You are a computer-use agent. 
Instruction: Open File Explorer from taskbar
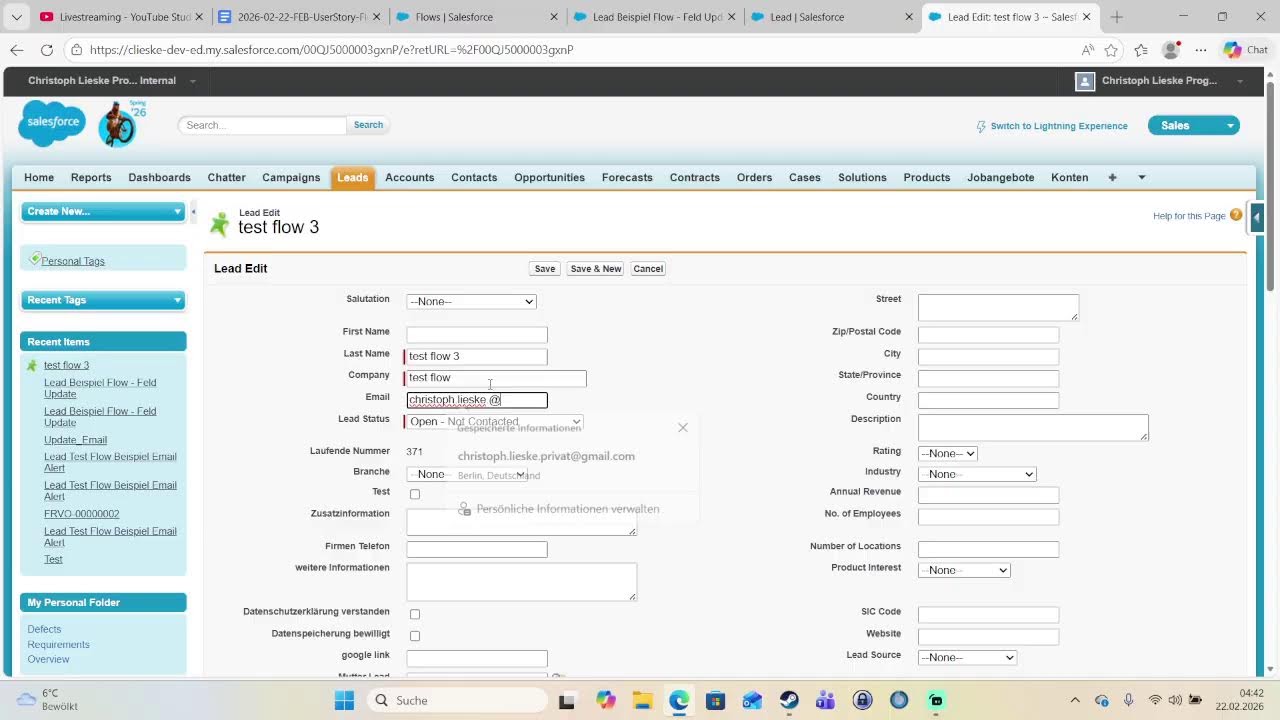point(642,700)
